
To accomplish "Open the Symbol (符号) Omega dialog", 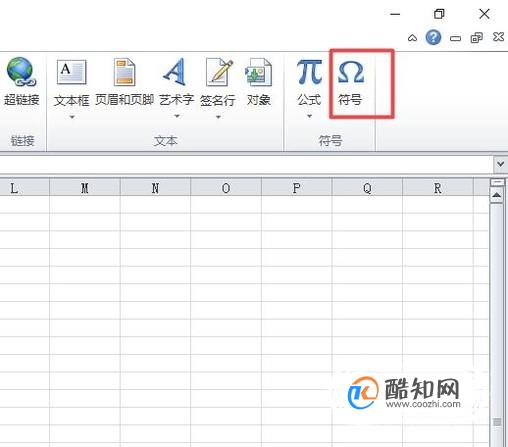I will (350, 82).
